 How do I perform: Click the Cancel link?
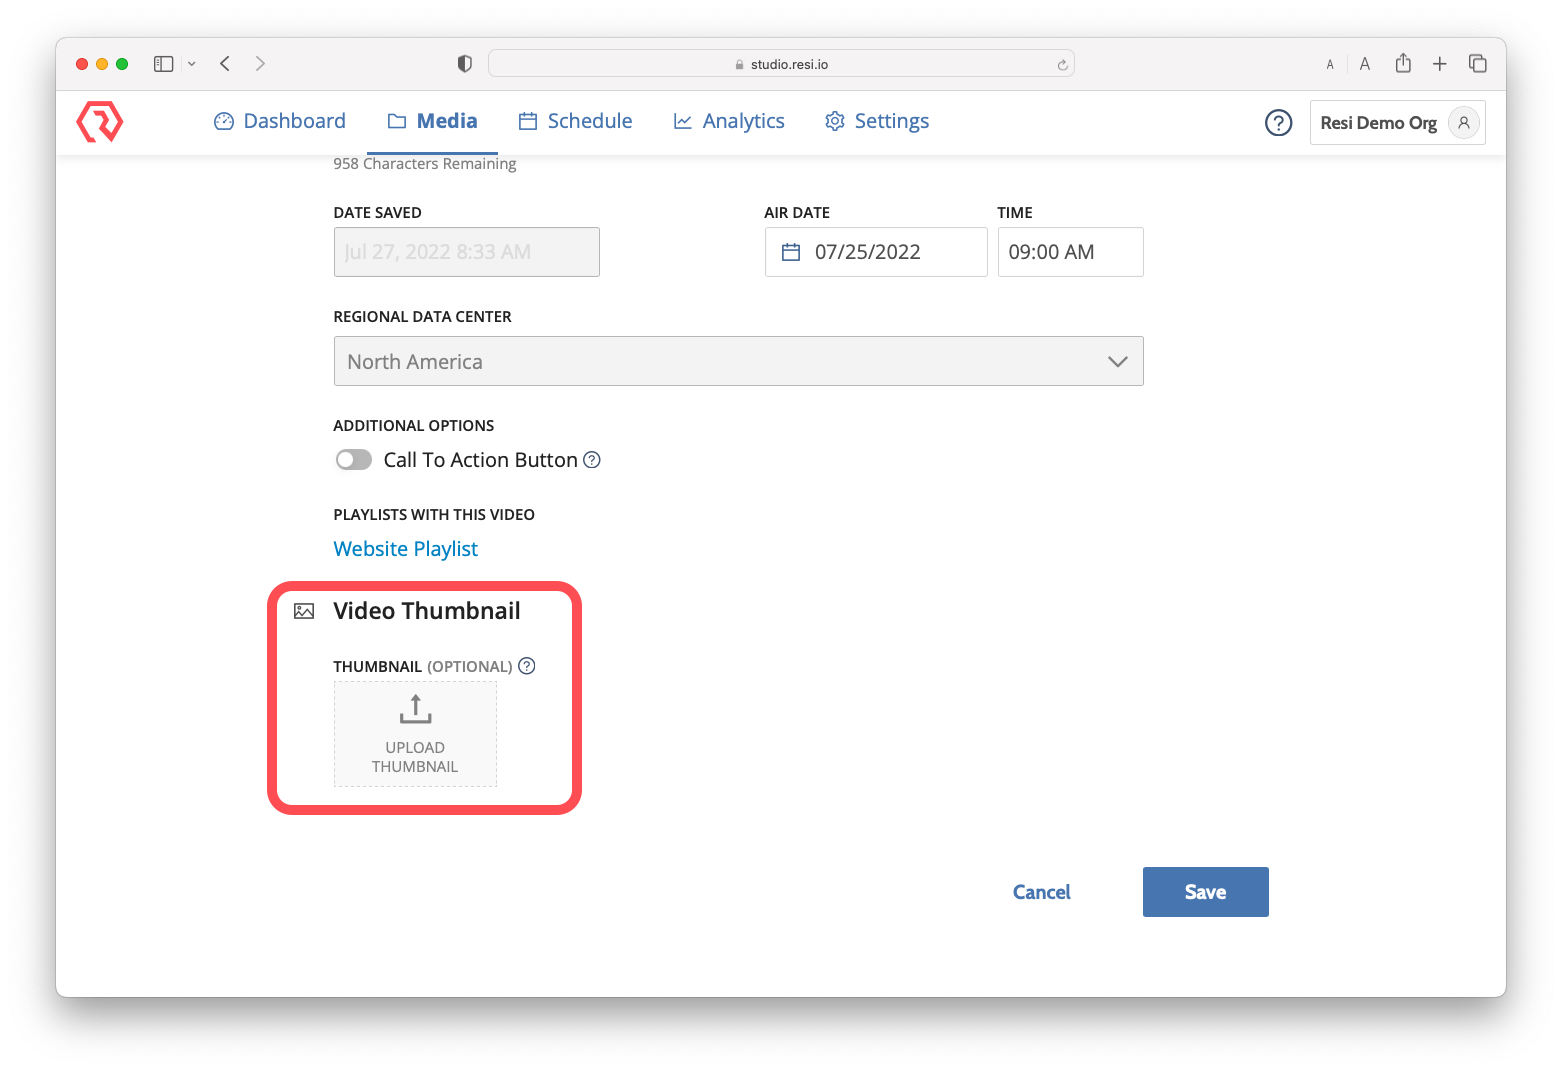click(1042, 892)
